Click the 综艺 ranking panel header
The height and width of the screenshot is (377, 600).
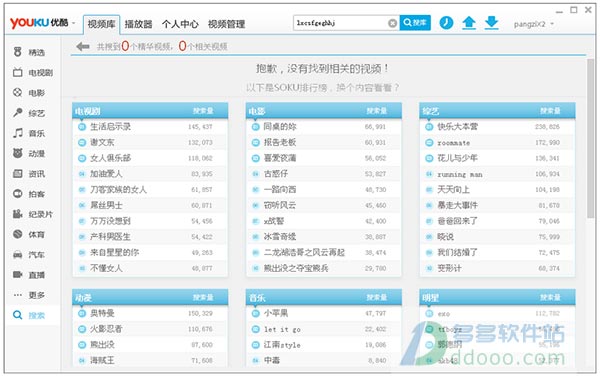point(497,111)
